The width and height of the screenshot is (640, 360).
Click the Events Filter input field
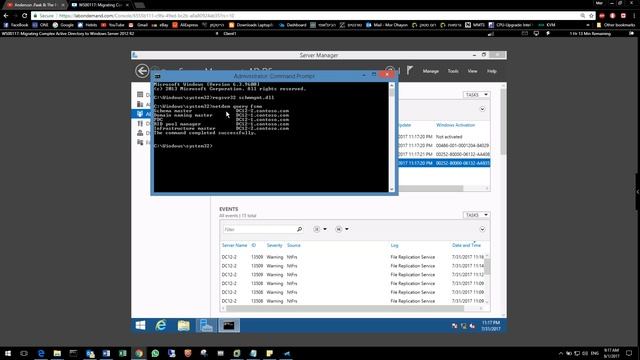coord(260,229)
